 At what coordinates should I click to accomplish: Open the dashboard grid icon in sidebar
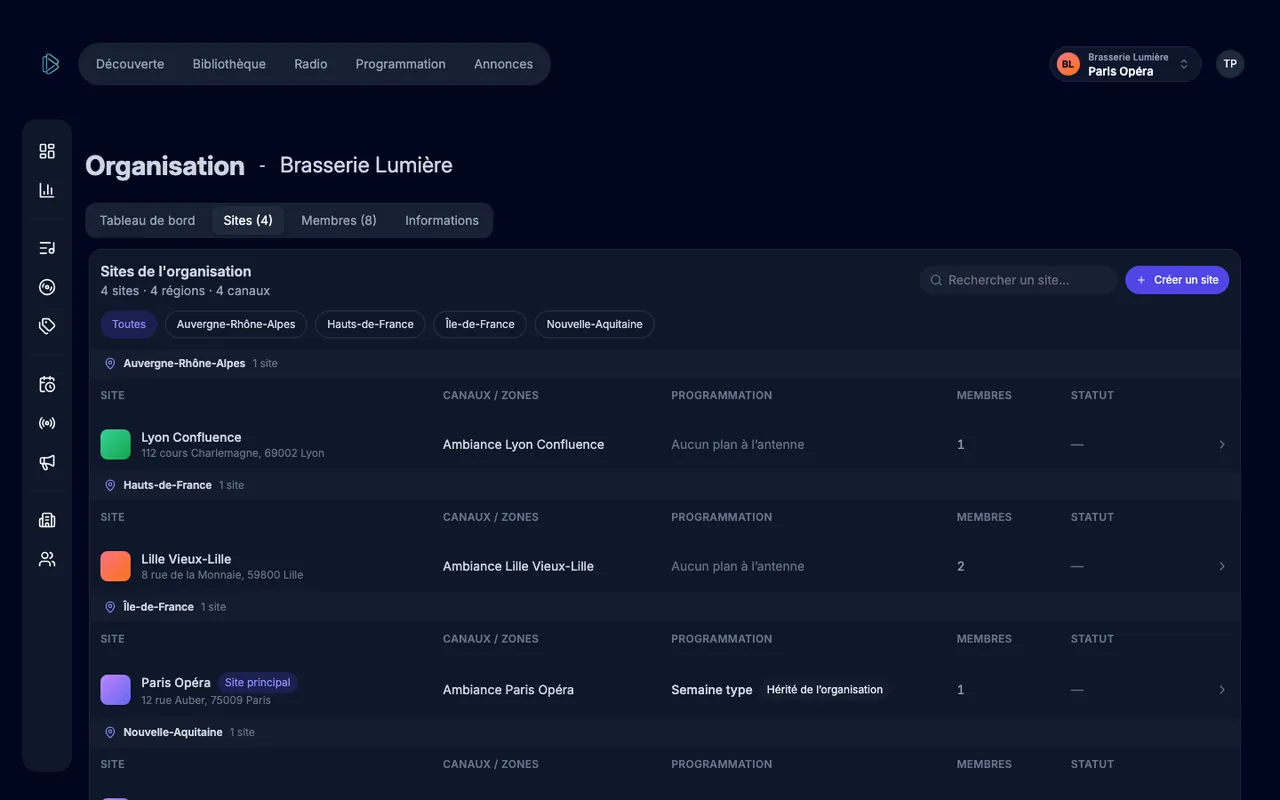[47, 151]
